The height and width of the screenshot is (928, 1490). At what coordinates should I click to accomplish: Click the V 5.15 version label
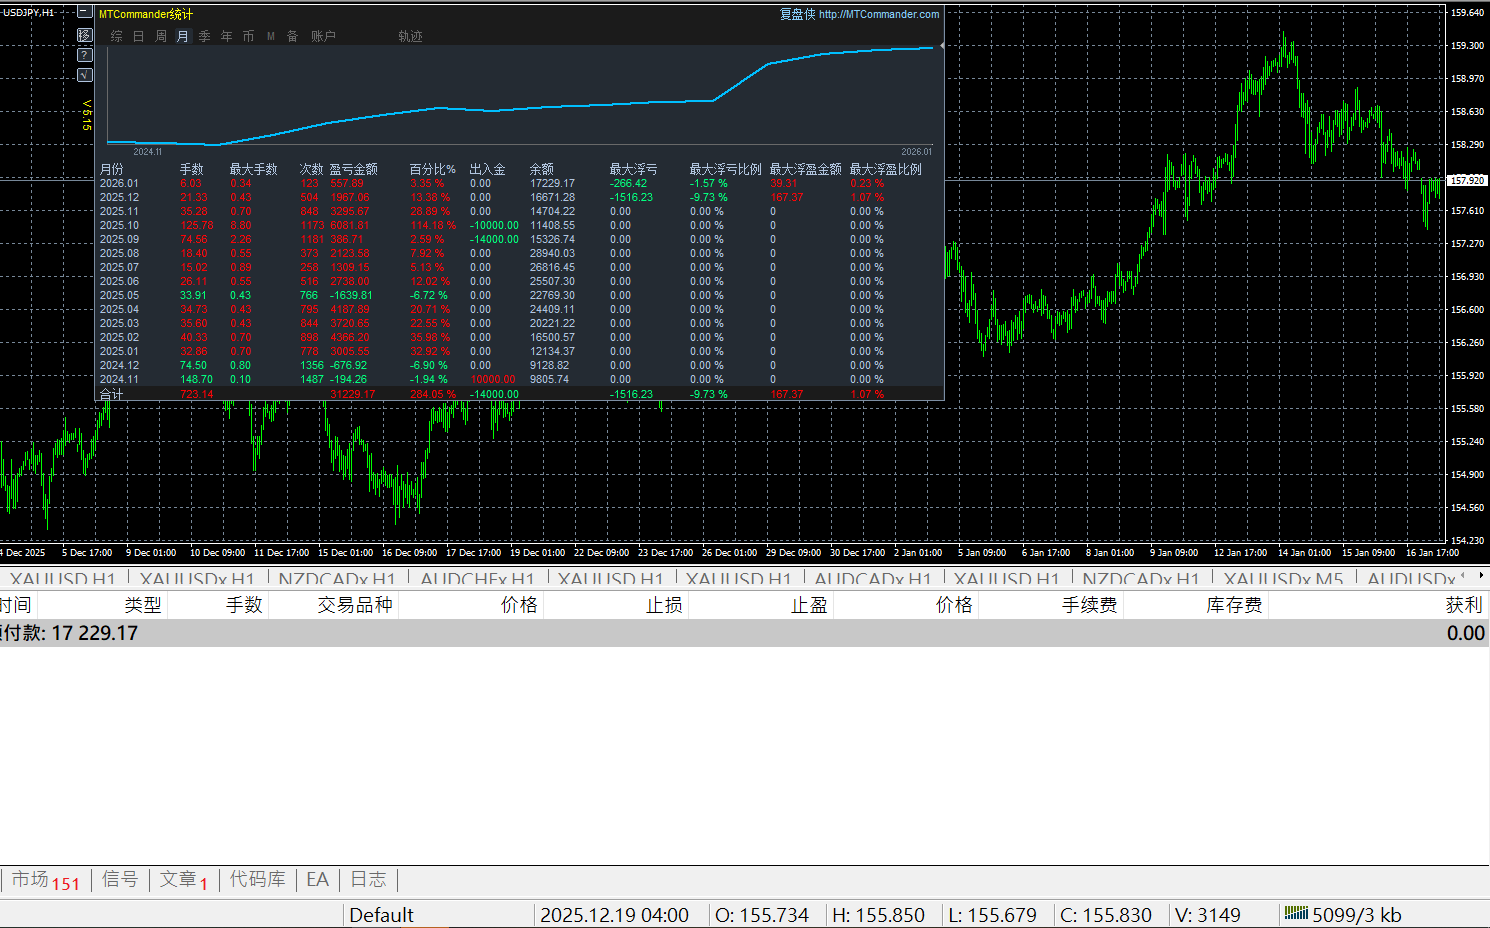coord(87,115)
